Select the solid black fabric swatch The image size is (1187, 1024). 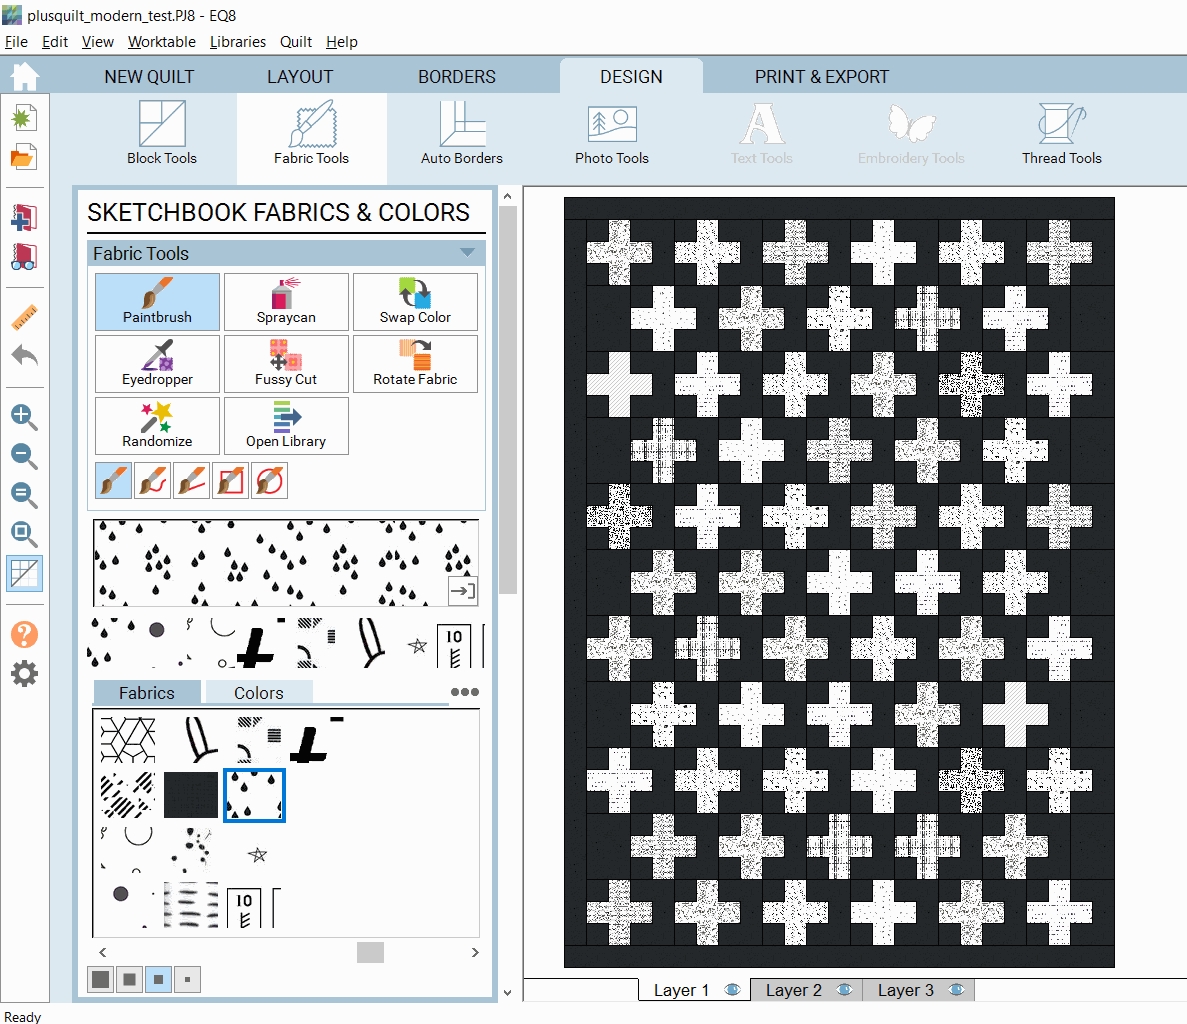click(x=191, y=795)
